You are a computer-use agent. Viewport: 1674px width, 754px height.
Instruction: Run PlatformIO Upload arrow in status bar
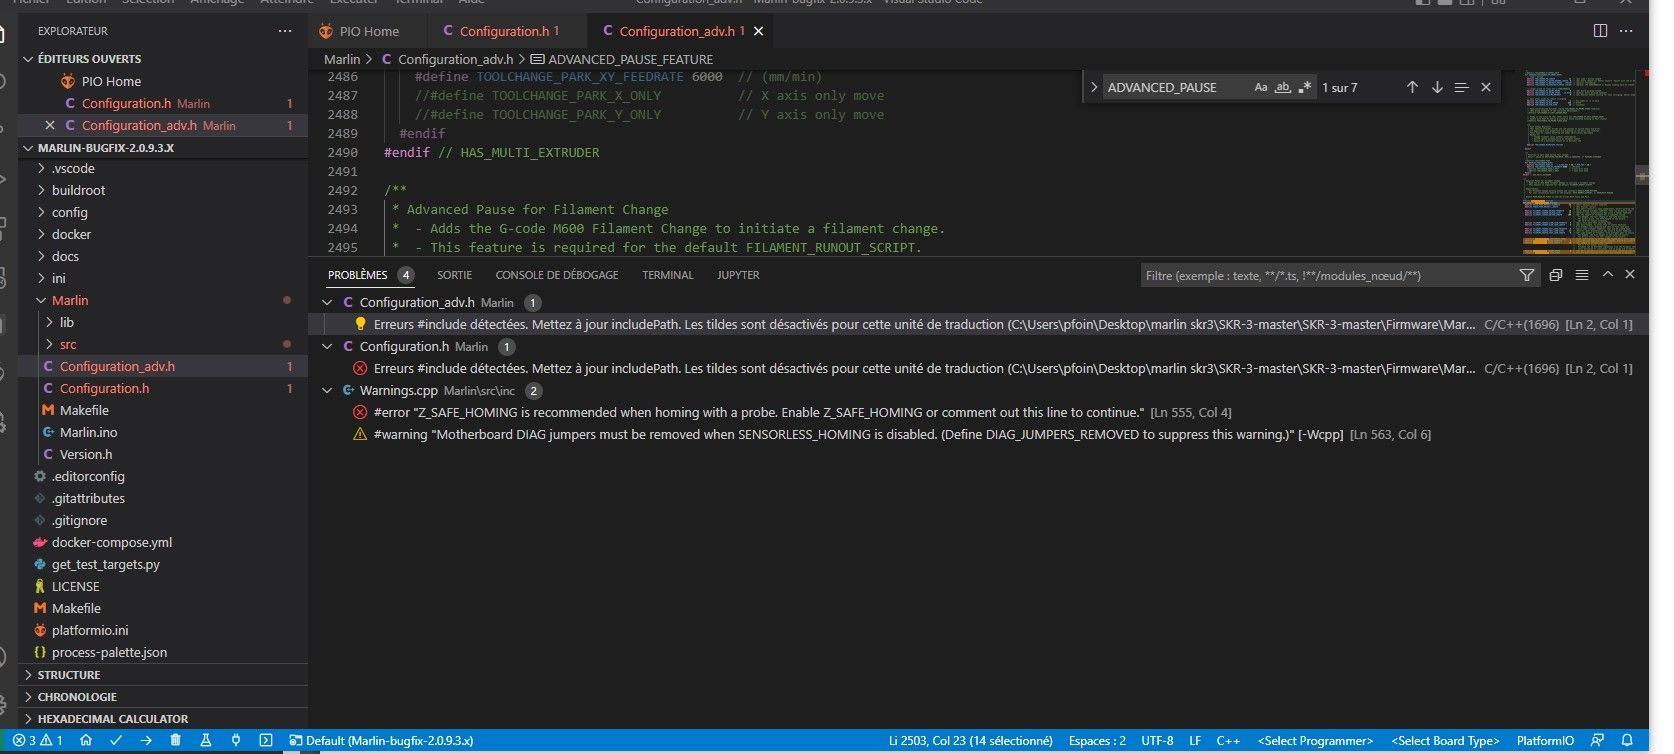tap(146, 741)
